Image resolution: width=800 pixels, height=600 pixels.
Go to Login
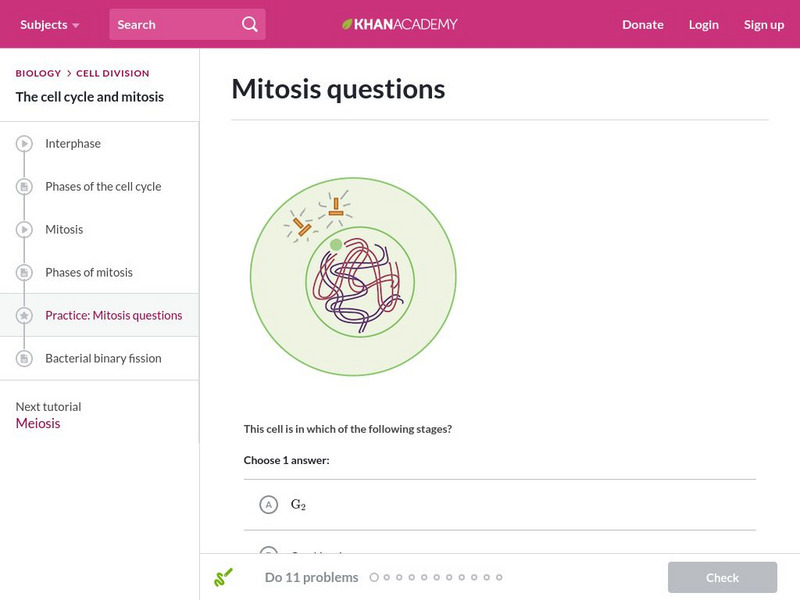[x=703, y=24]
